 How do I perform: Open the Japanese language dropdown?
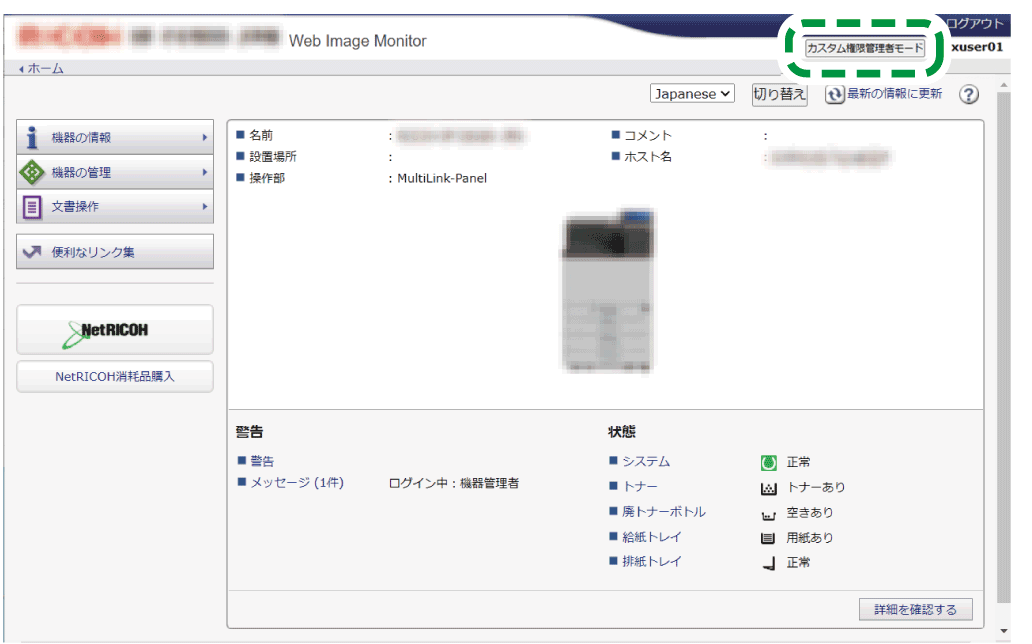[693, 93]
